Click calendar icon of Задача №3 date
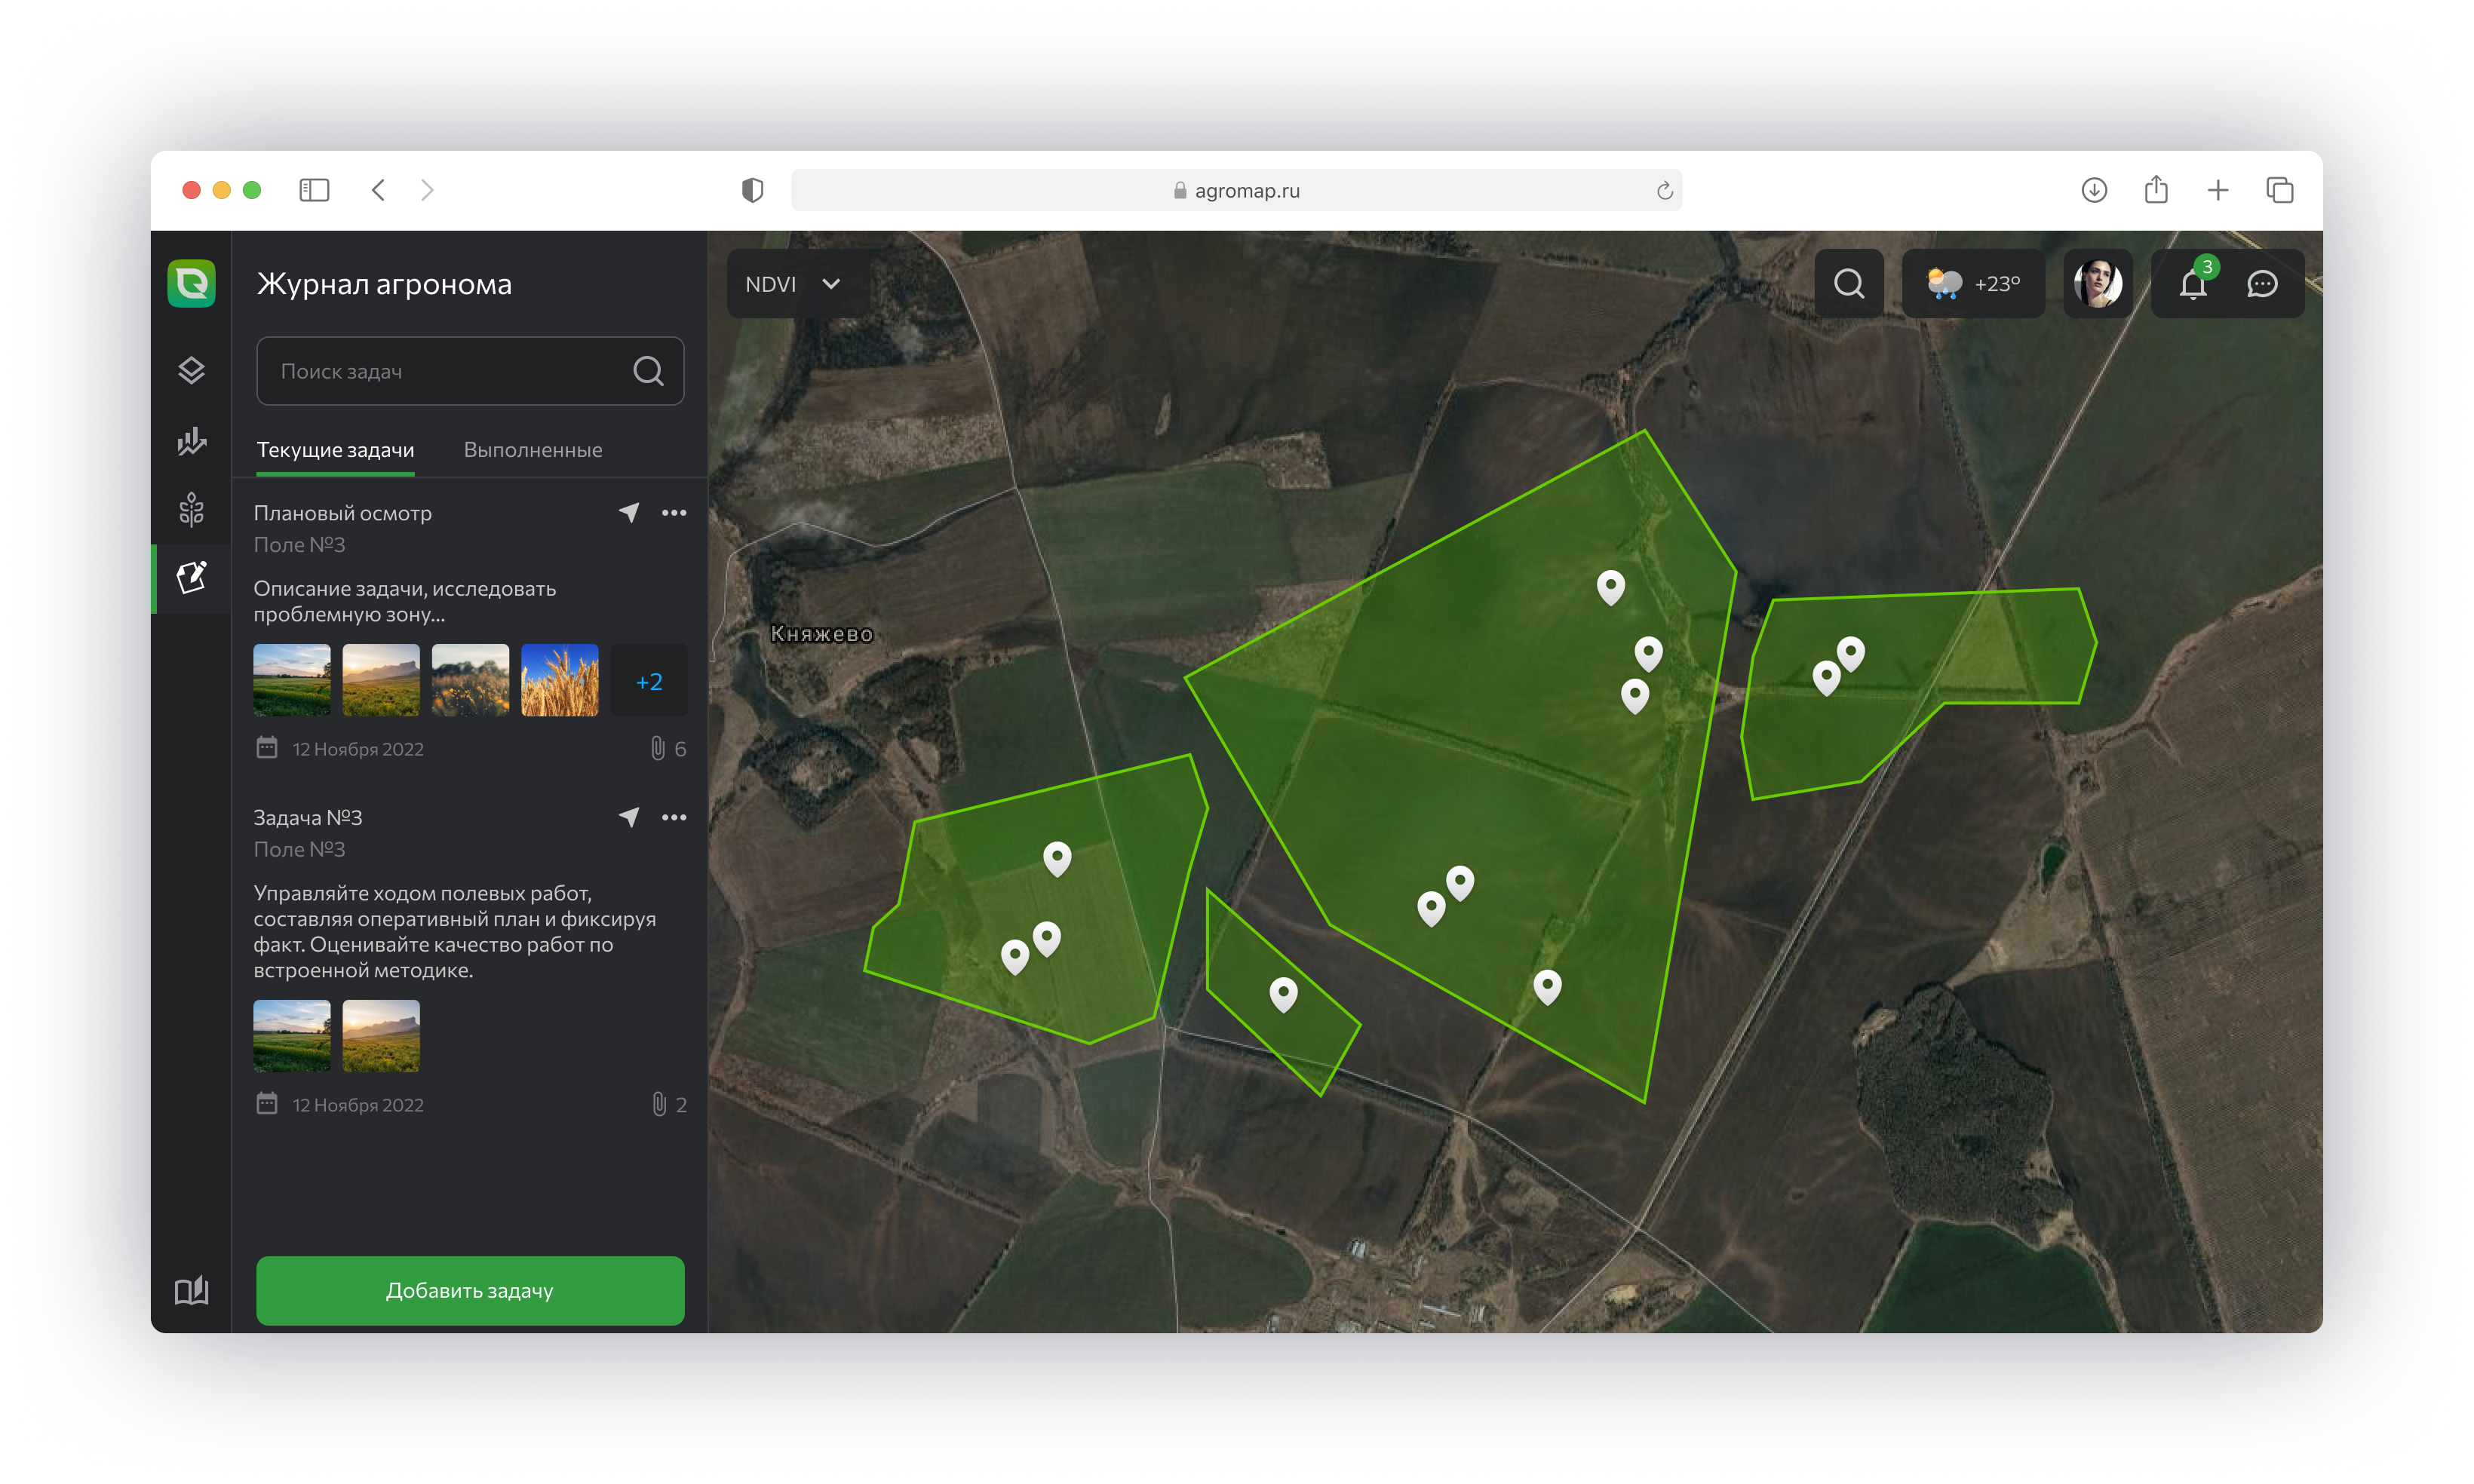2474x1484 pixels. click(266, 1103)
